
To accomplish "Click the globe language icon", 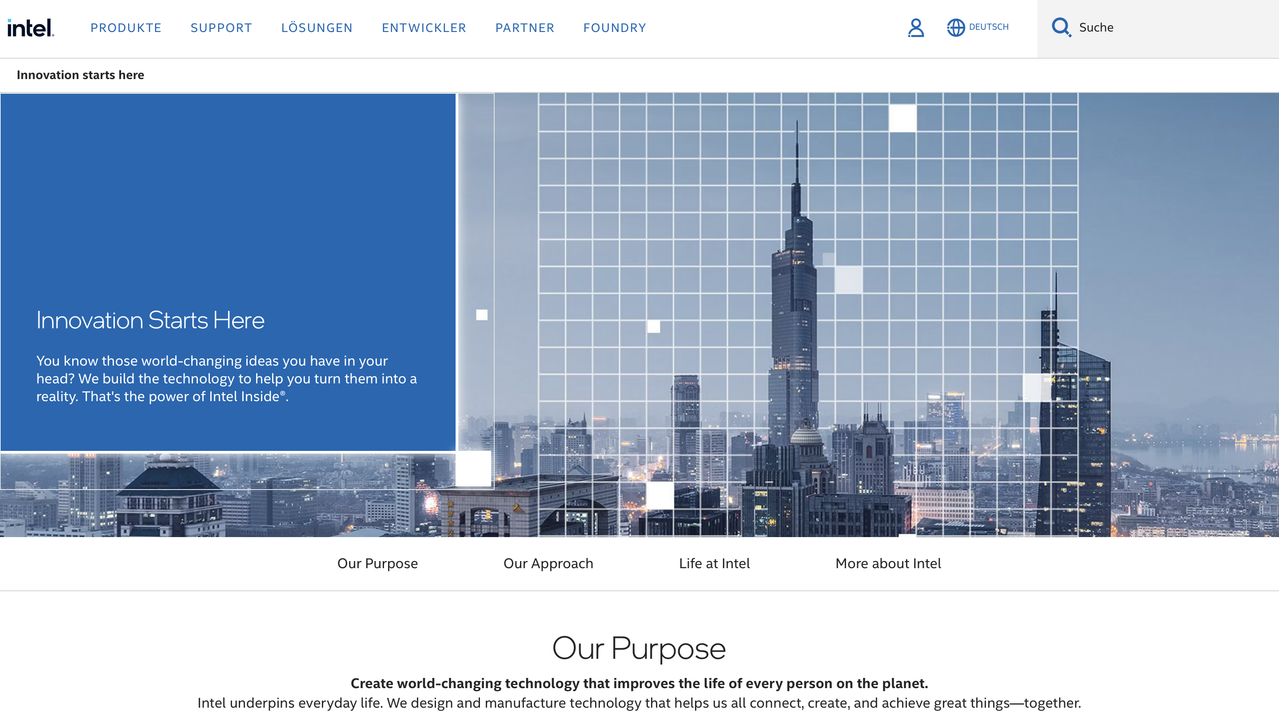I will pos(956,28).
